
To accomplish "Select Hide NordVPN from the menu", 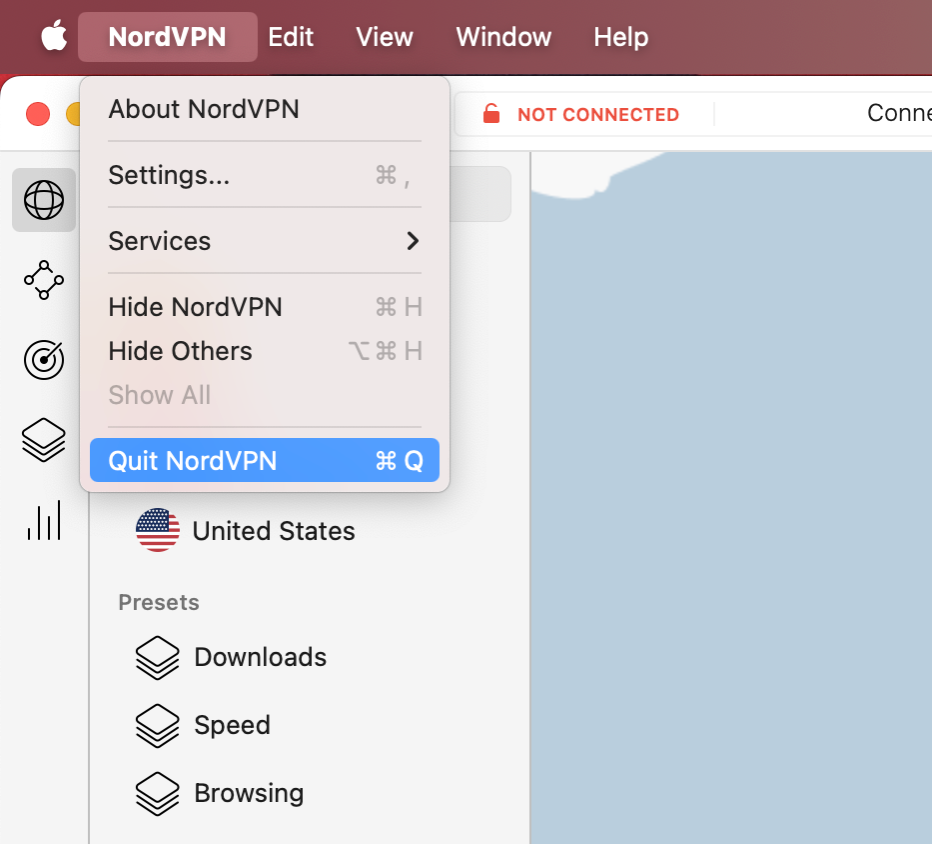I will click(195, 307).
